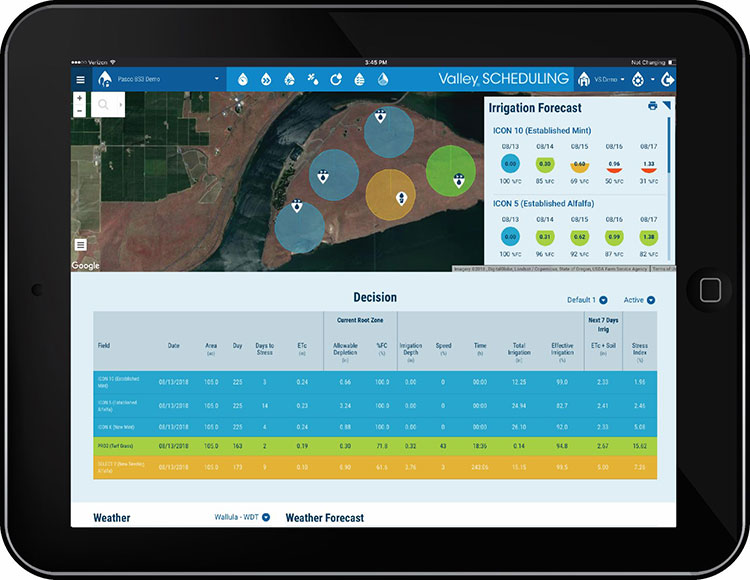The height and width of the screenshot is (580, 750).
Task: Click ICON 10 08/13 forecast circle 0.00
Action: pyautogui.click(x=510, y=164)
